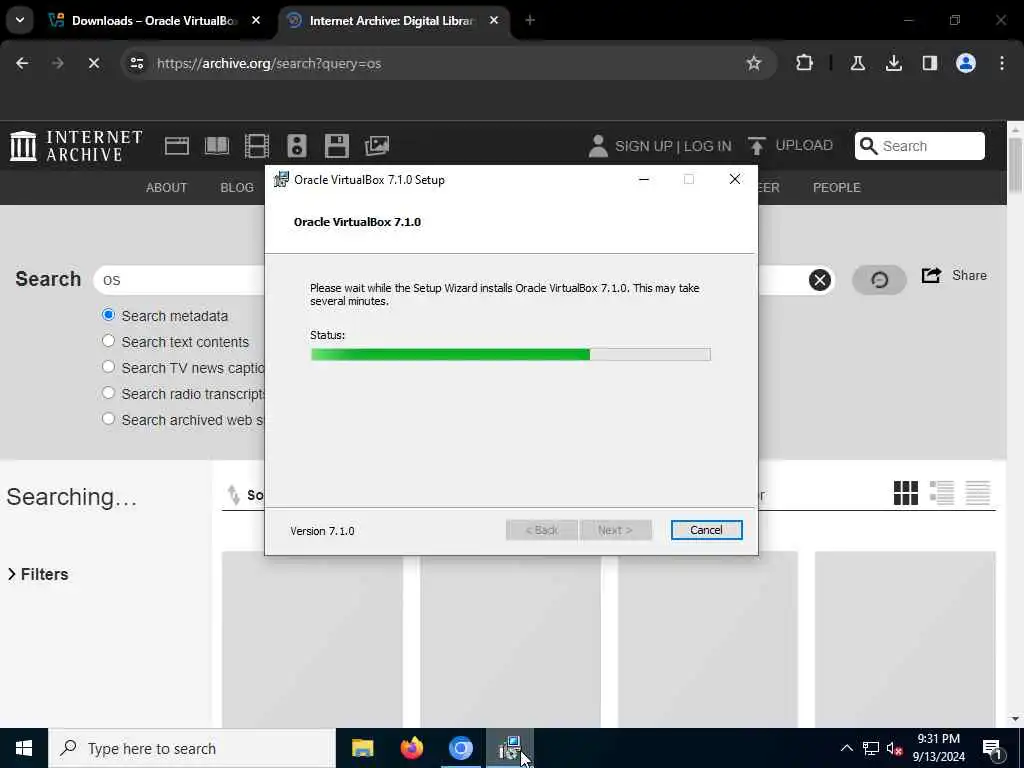Select Search archived web sites option
1024x768 pixels.
point(108,419)
